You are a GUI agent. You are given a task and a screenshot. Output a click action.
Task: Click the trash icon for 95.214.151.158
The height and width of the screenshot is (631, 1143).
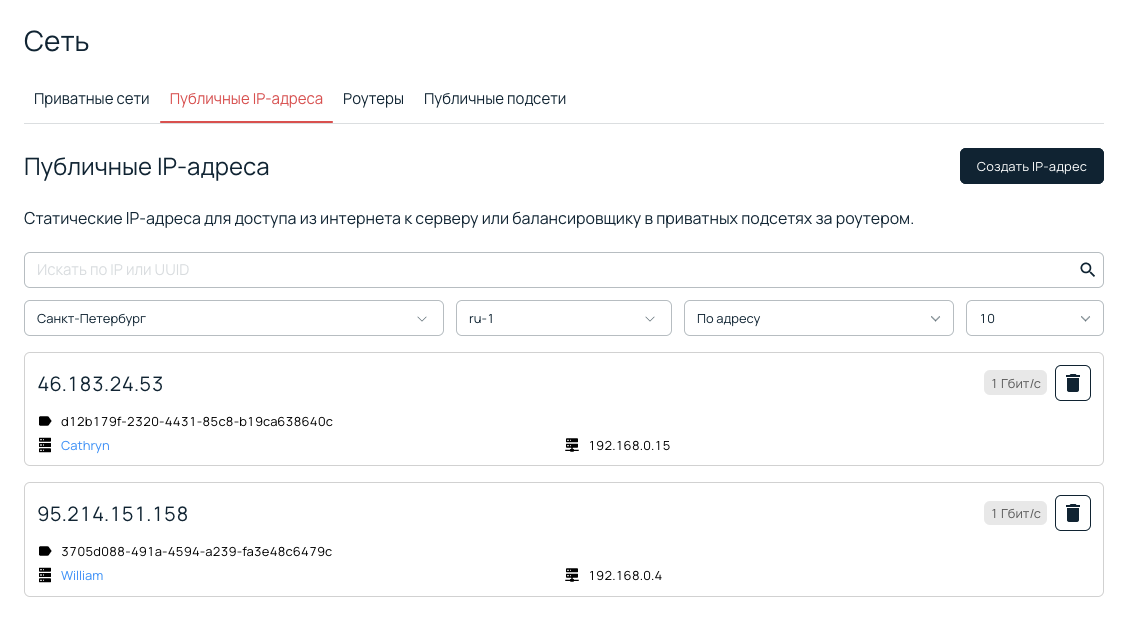1072,513
